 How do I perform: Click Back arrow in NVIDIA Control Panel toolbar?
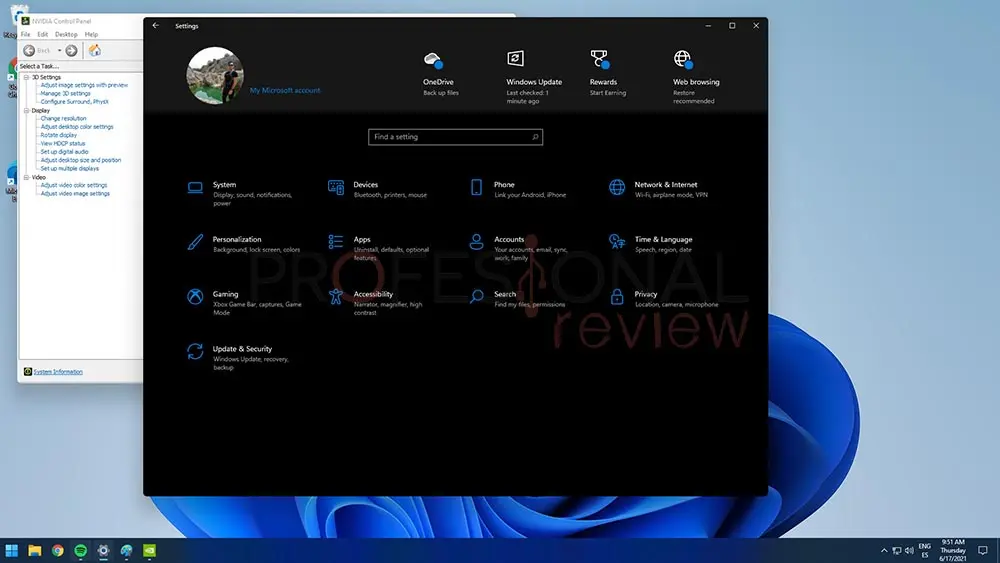29,50
